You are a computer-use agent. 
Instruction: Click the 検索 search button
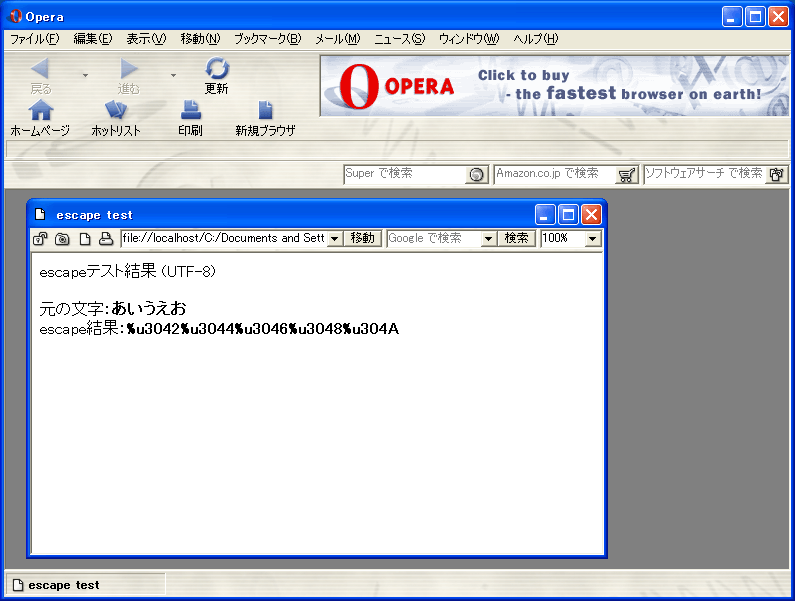click(517, 238)
